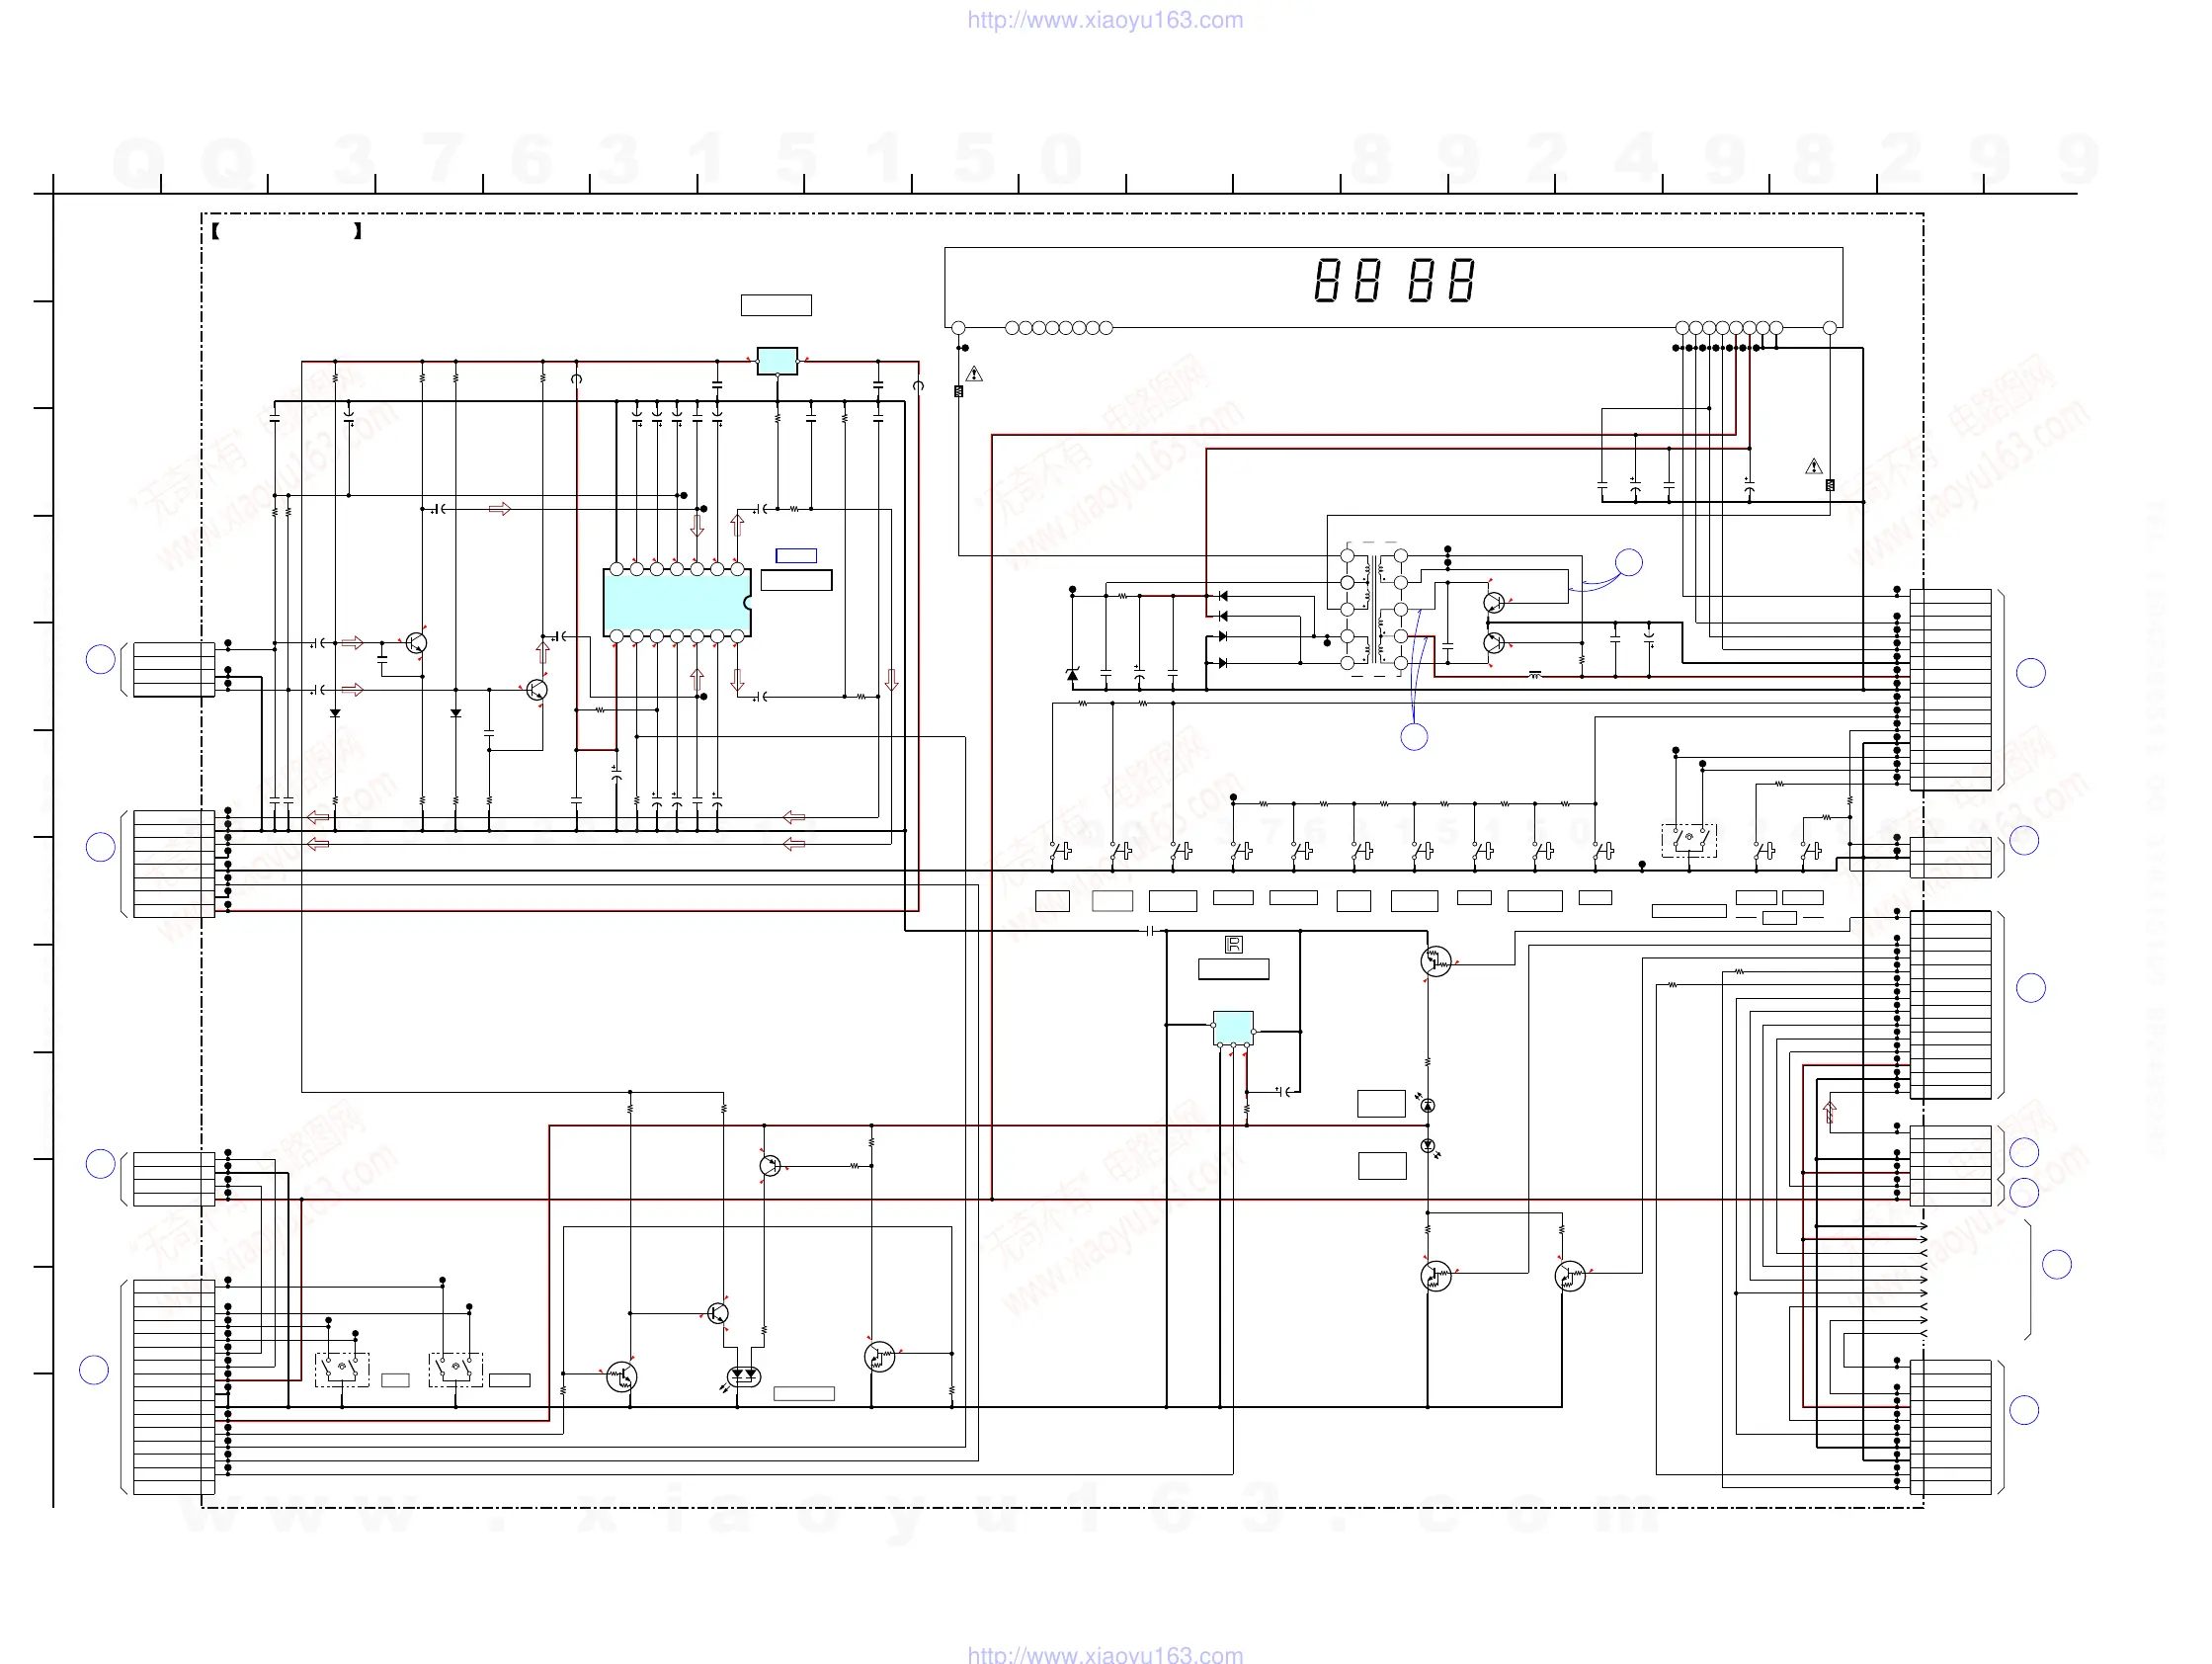
Task: Select the small blue-outlined box beside the IC
Action: click(x=796, y=556)
